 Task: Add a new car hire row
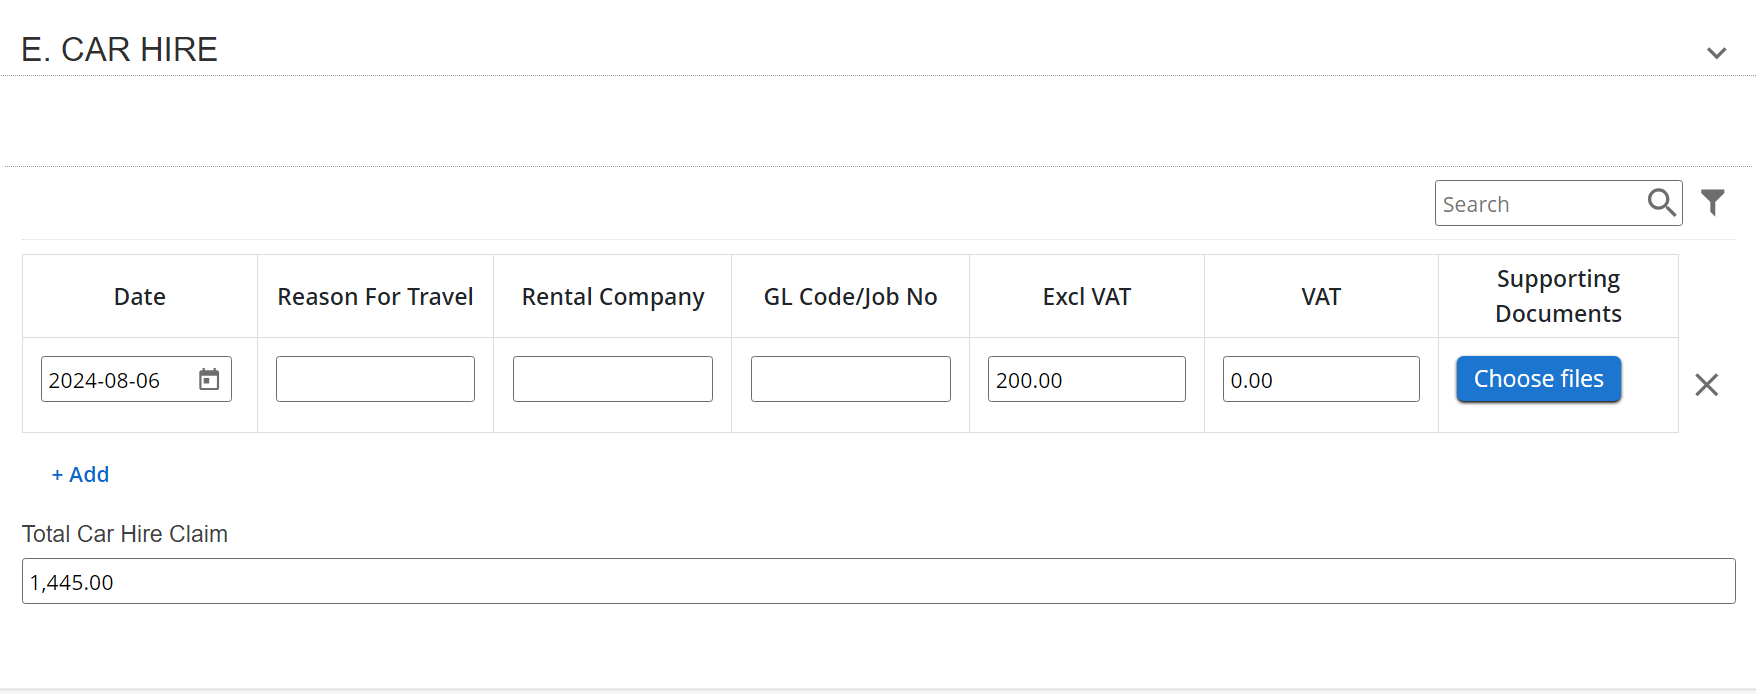pyautogui.click(x=80, y=475)
